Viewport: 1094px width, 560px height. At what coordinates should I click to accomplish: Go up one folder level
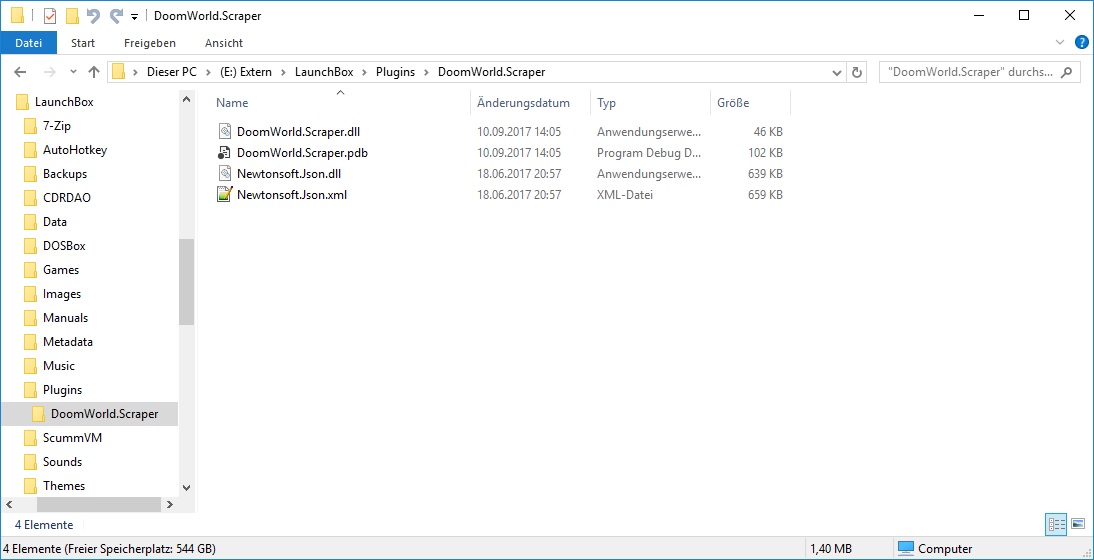94,72
